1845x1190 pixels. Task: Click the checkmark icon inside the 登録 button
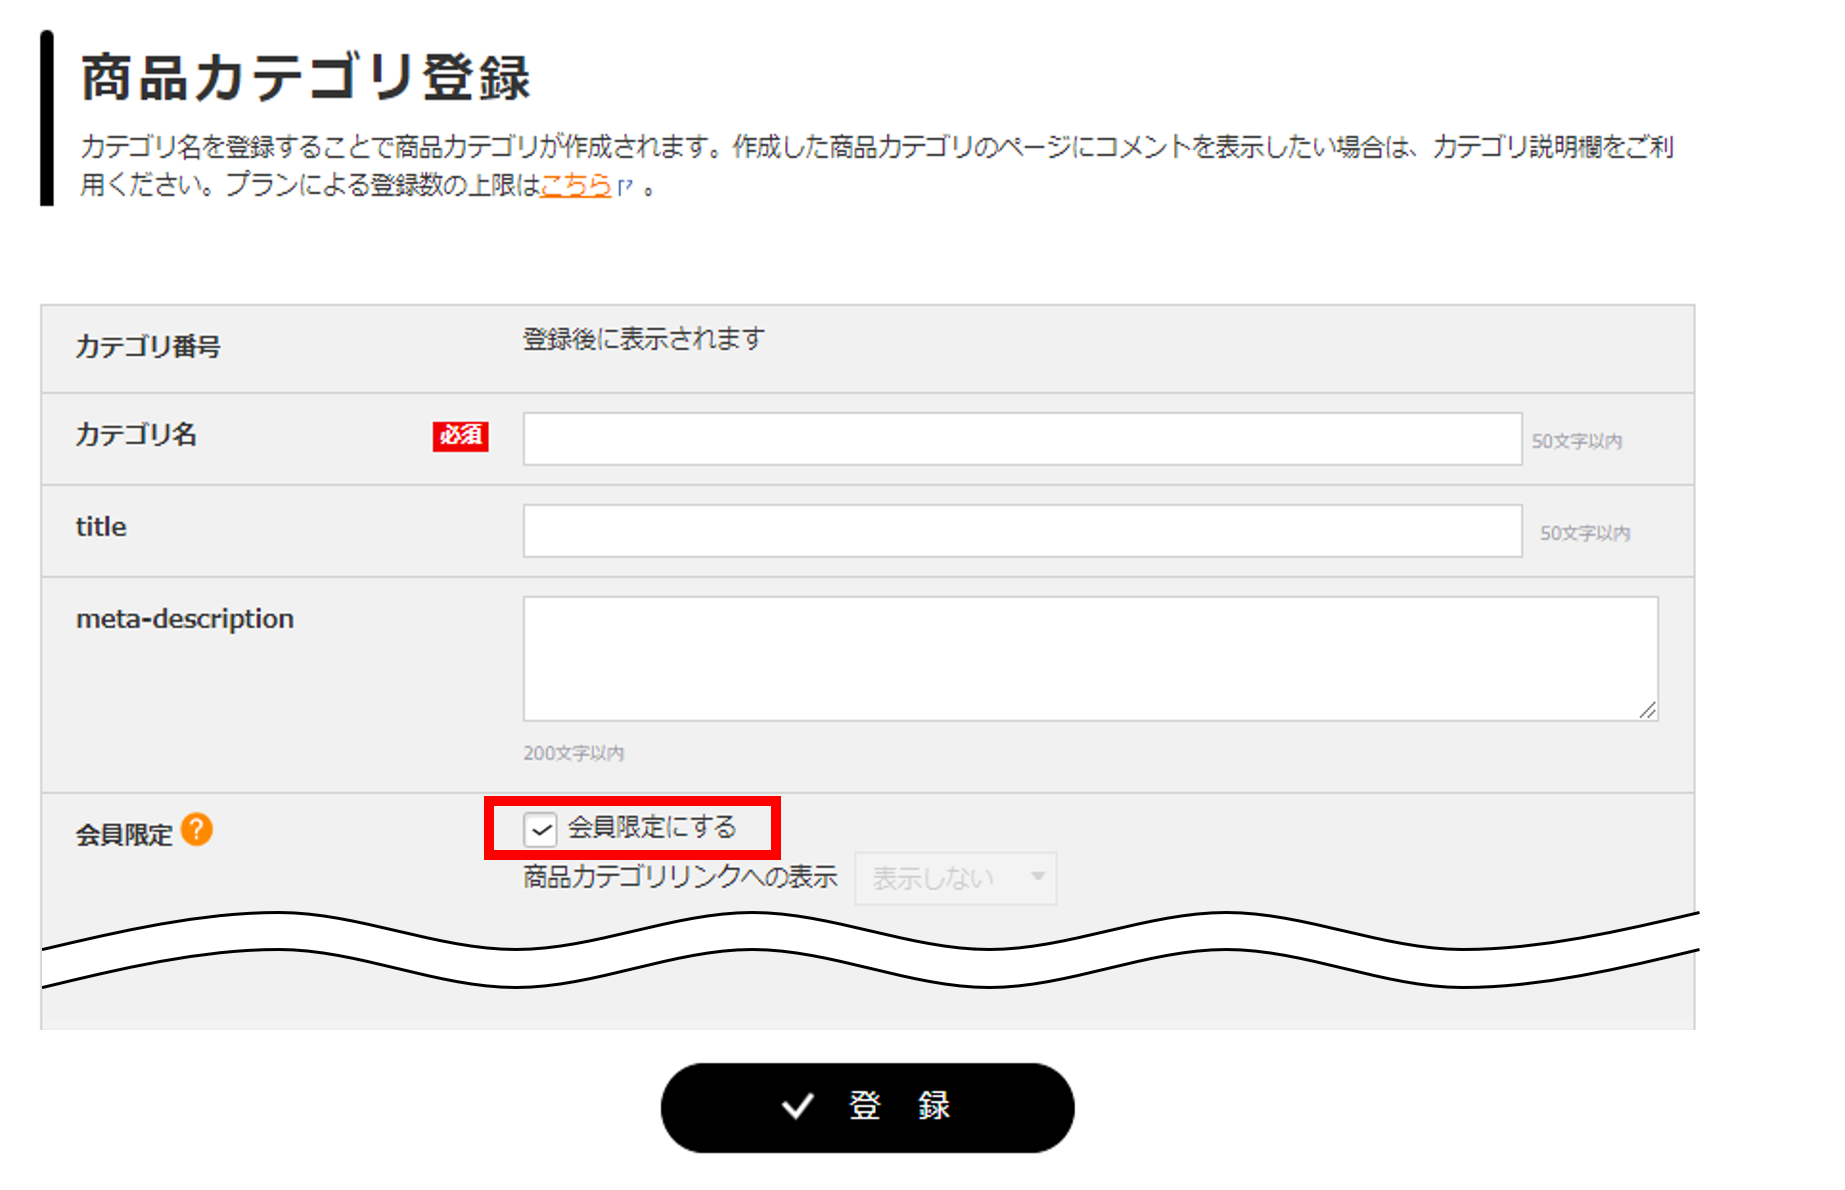click(x=795, y=1106)
